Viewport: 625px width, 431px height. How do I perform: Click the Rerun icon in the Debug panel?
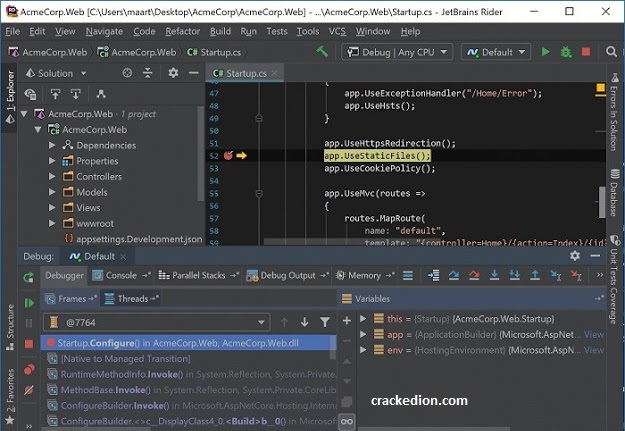(28, 277)
